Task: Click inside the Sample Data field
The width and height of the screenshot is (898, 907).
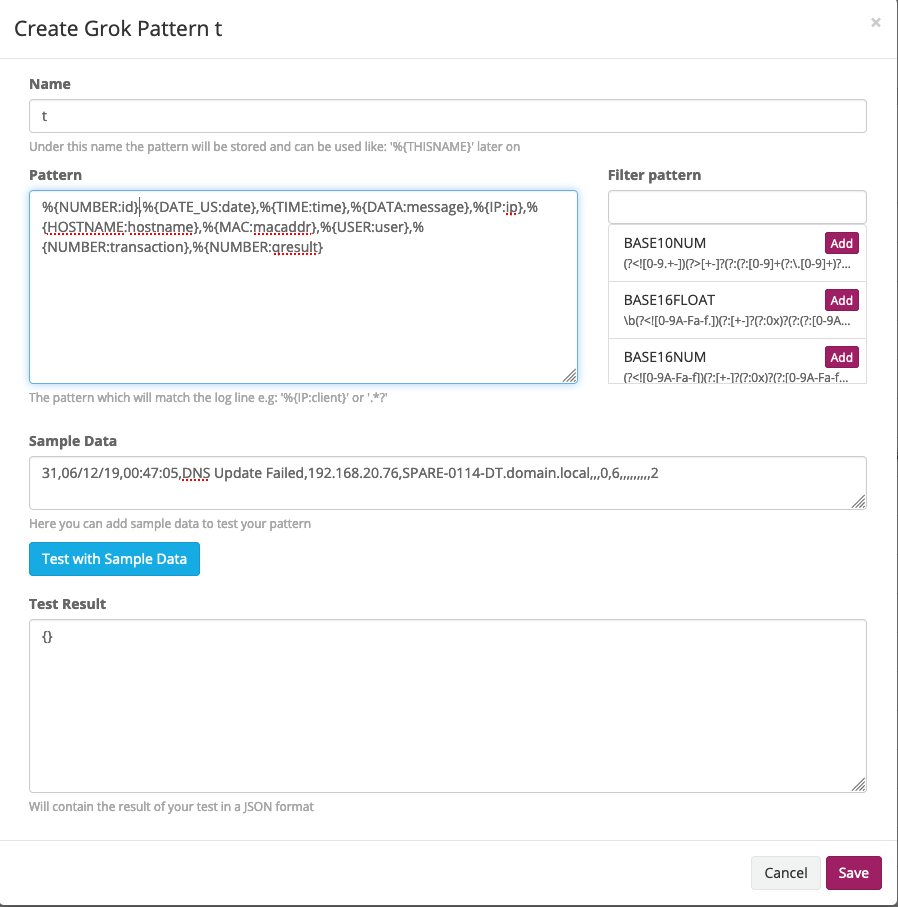Action: pos(447,480)
